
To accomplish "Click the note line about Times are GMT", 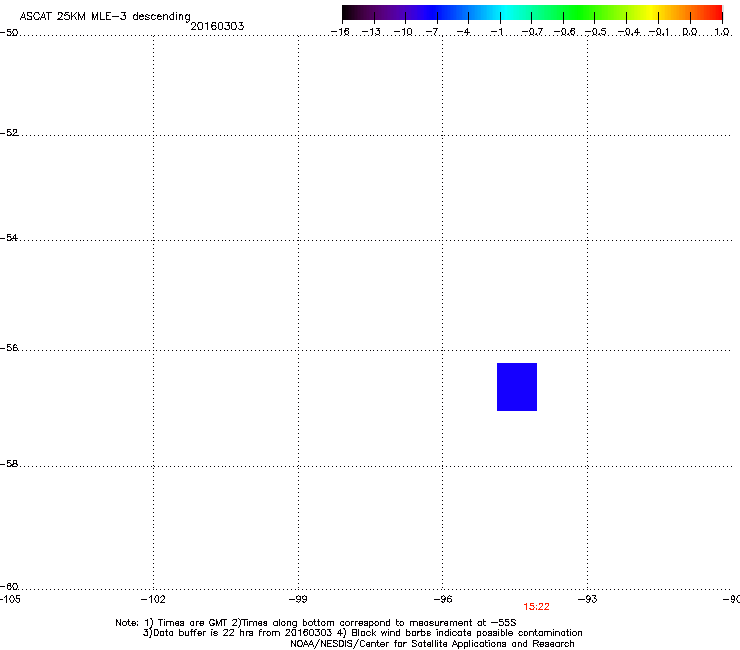I will coord(316,623).
